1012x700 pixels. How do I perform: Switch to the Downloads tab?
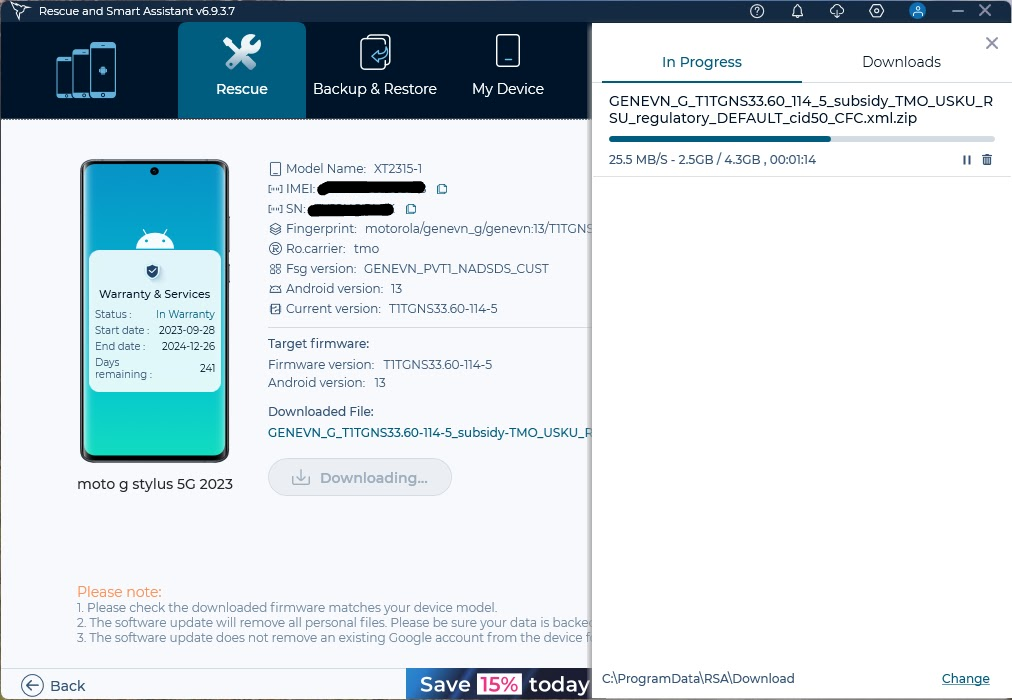(x=902, y=62)
